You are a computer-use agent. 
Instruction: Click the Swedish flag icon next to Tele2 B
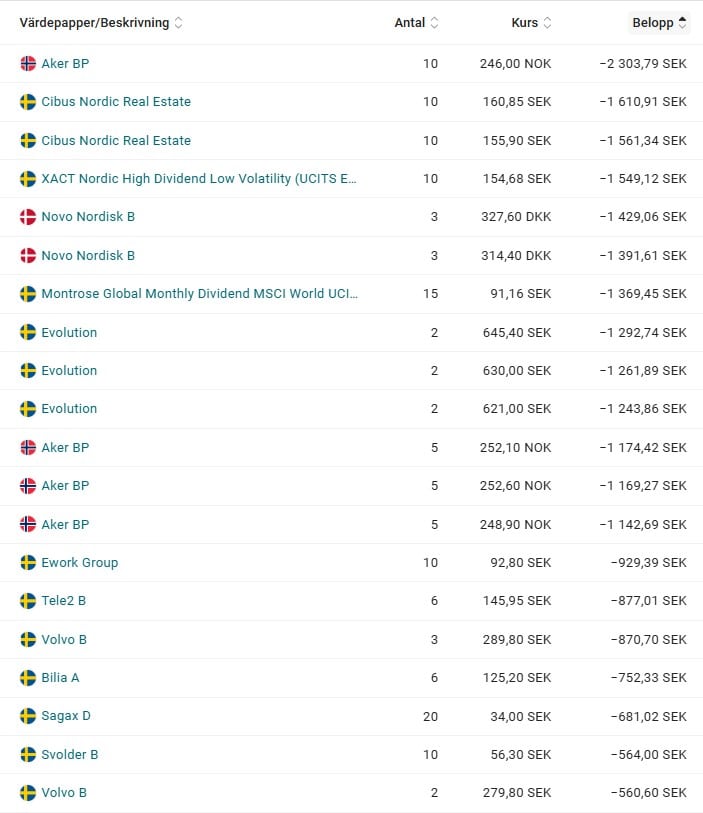(28, 601)
